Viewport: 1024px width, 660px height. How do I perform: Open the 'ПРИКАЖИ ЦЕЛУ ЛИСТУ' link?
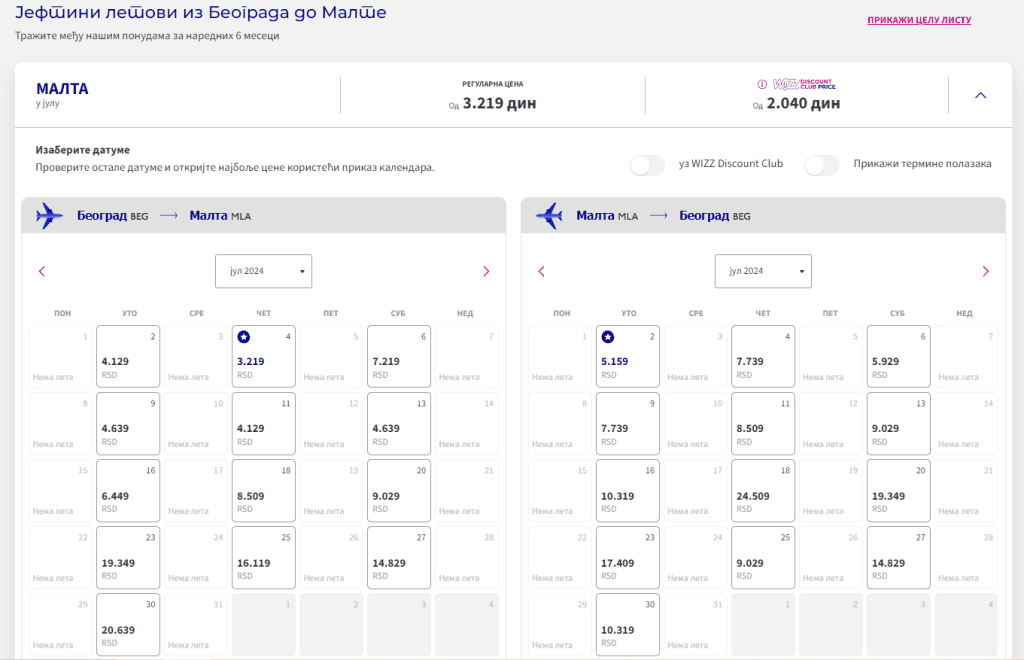pos(919,20)
